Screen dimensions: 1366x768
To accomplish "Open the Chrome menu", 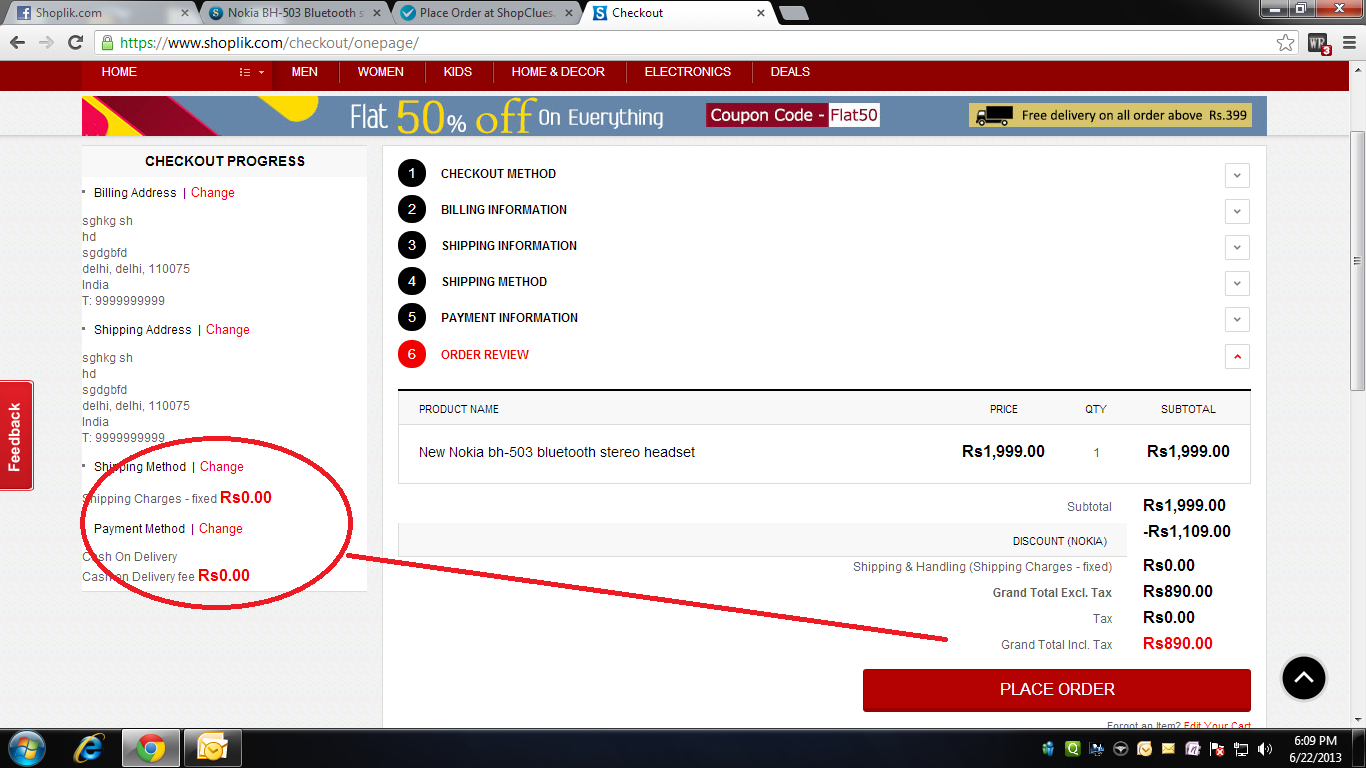I will [x=1348, y=43].
